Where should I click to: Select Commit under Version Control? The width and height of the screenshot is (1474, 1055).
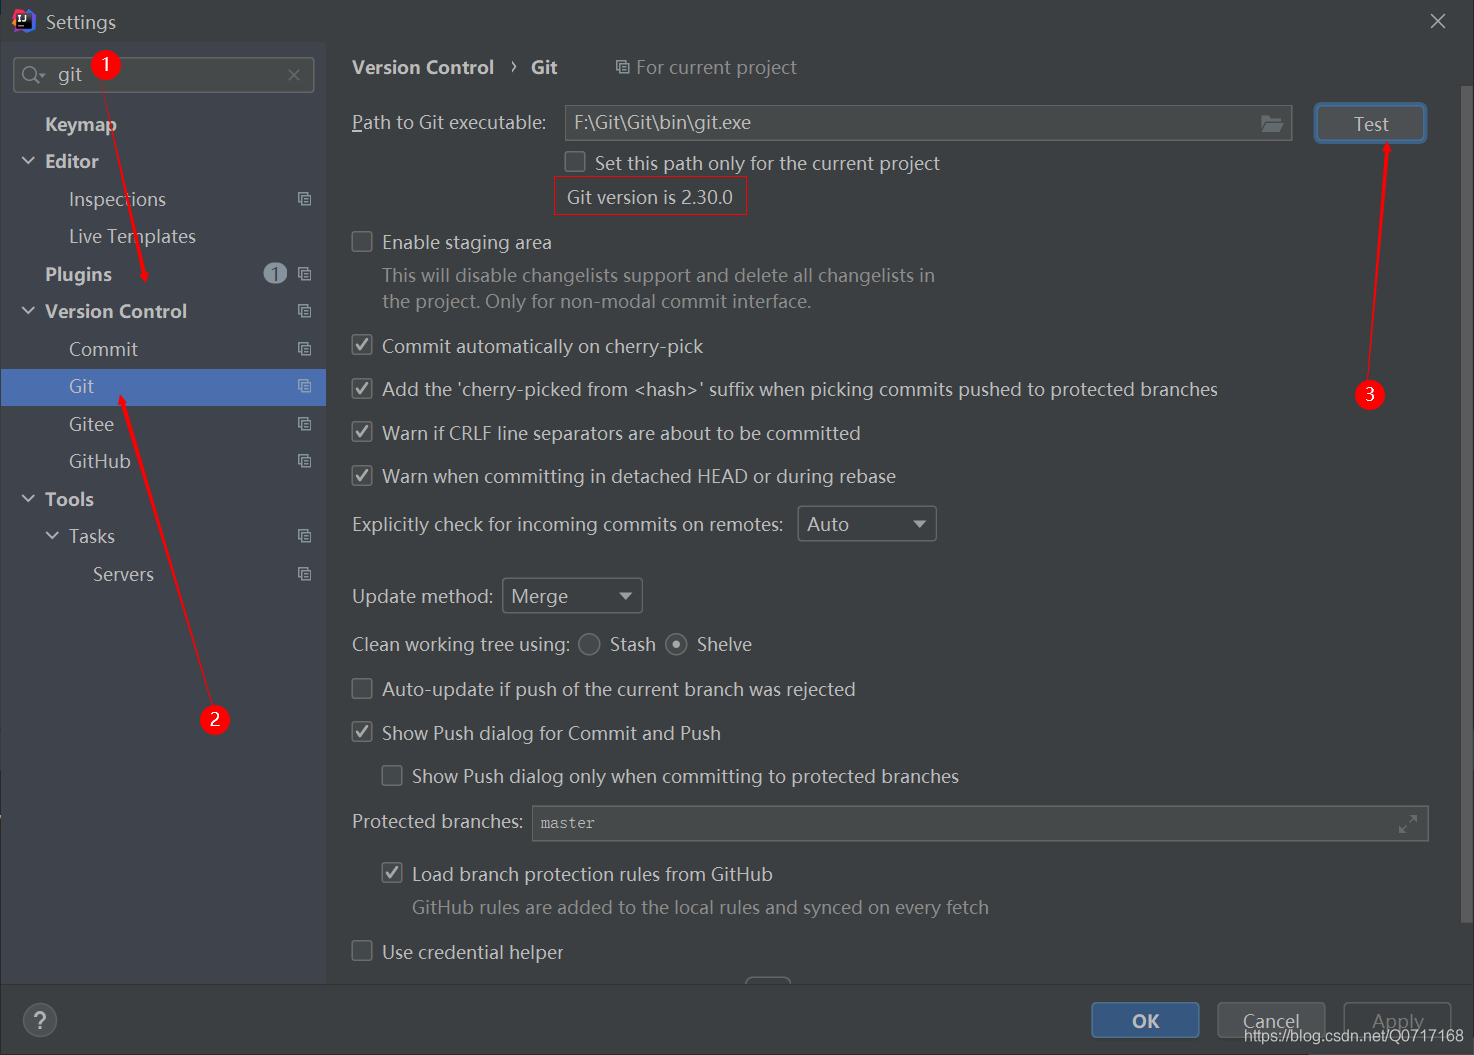point(103,349)
